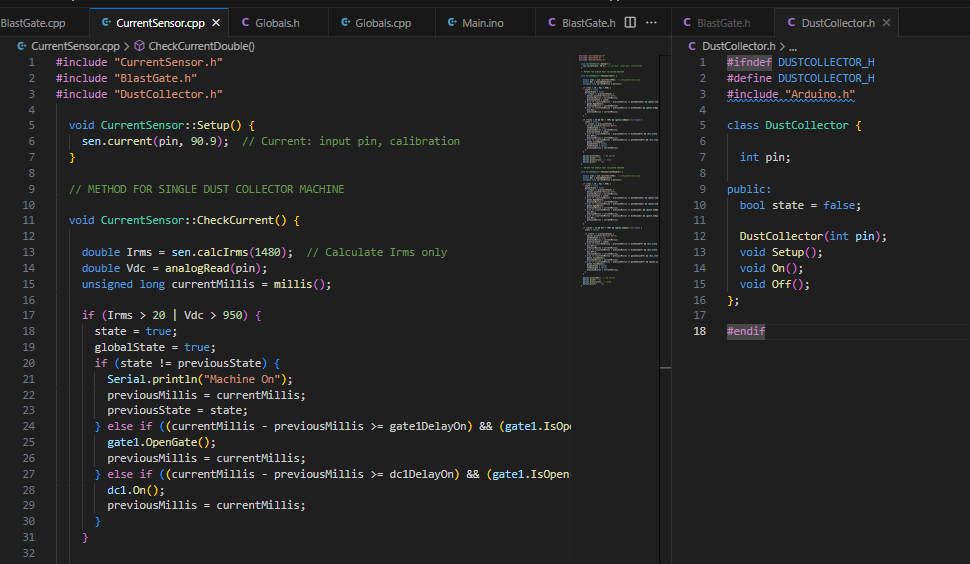Open CurrentSensor.cpp breadcrumb dropdown
970x564 pixels.
[75, 46]
